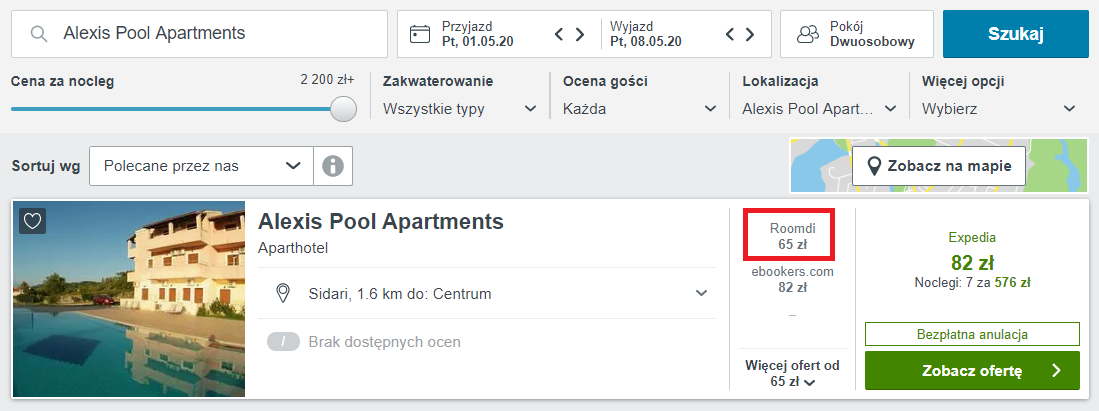Go to next departure date
Screen dimensions: 1099x411
(751, 34)
